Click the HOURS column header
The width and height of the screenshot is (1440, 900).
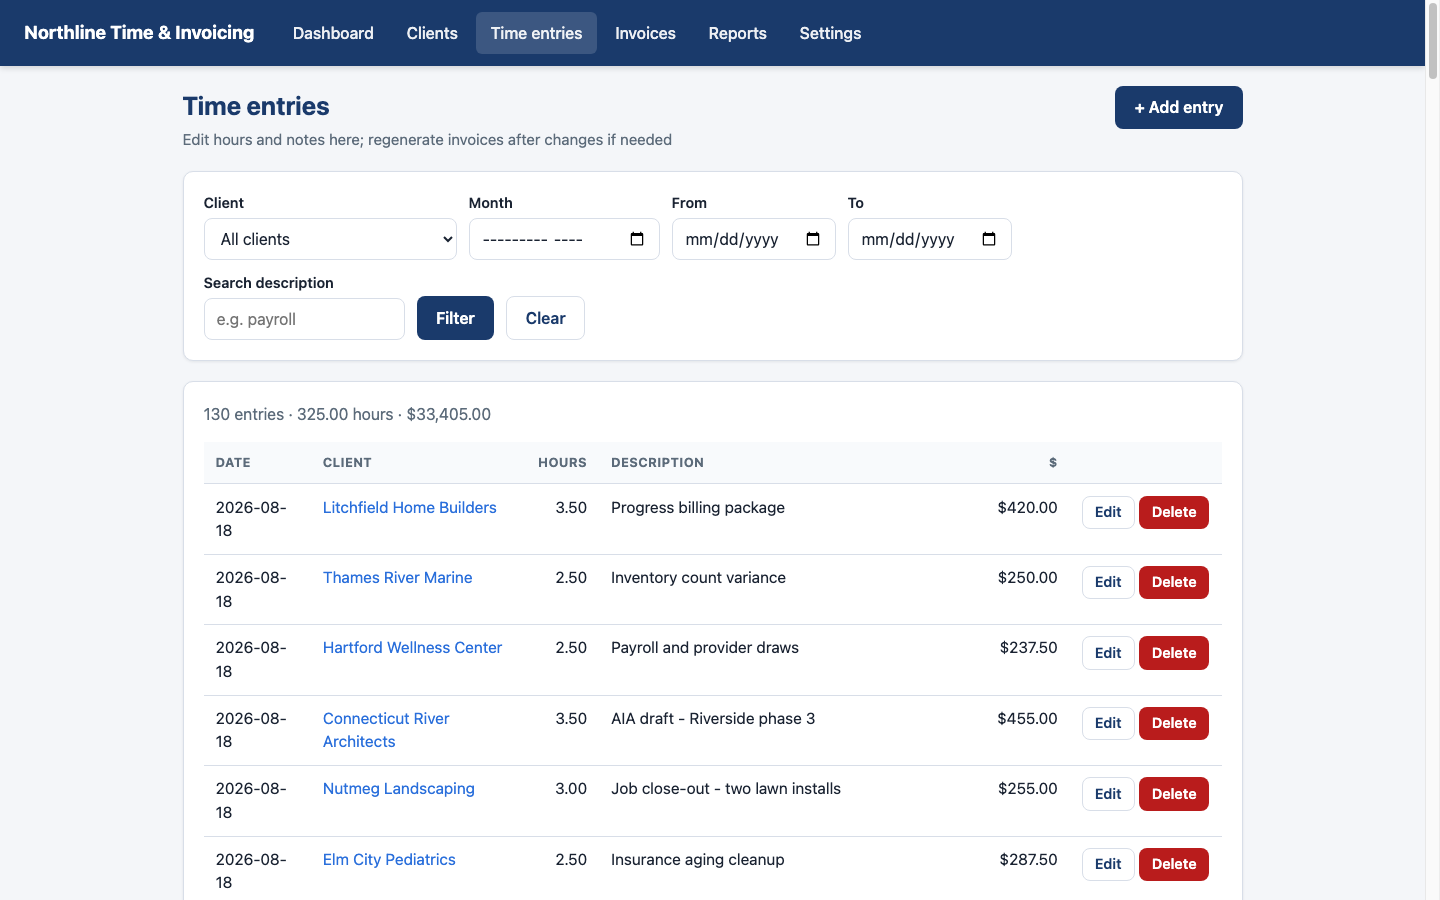point(562,462)
